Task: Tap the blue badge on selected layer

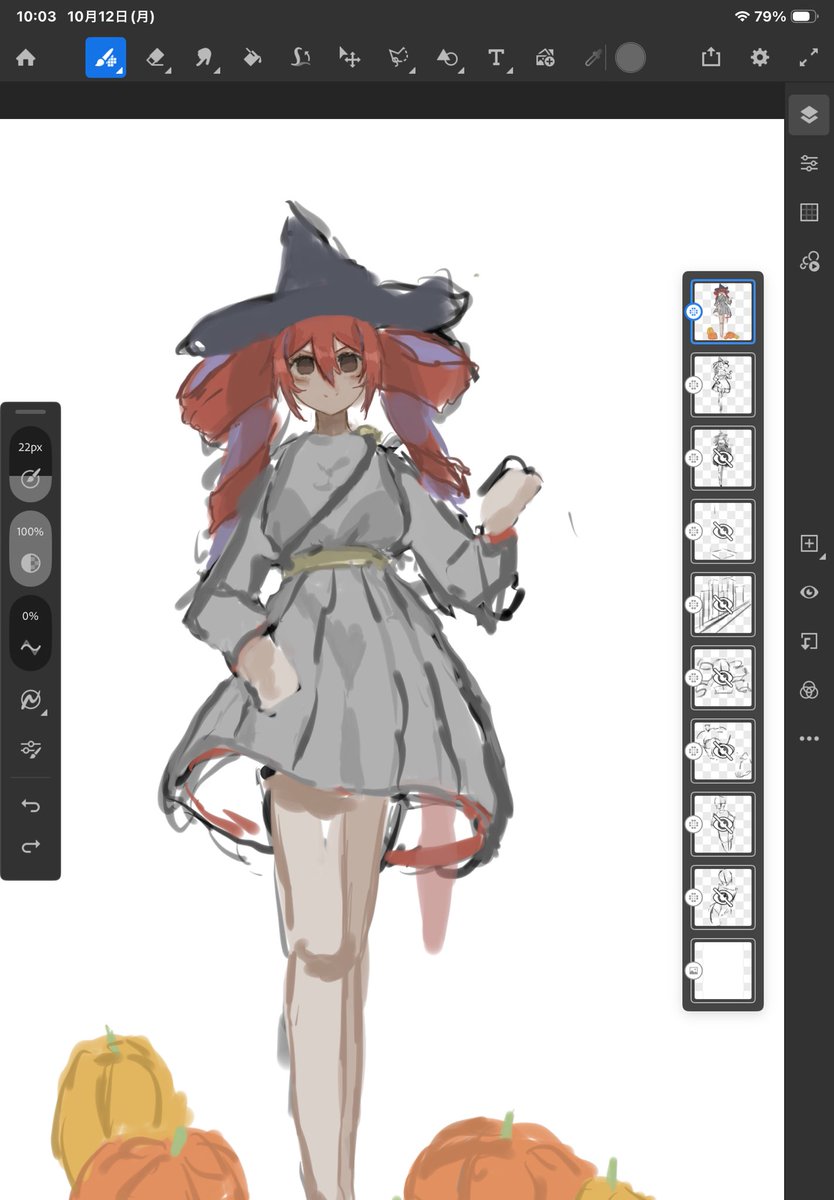Action: click(693, 311)
